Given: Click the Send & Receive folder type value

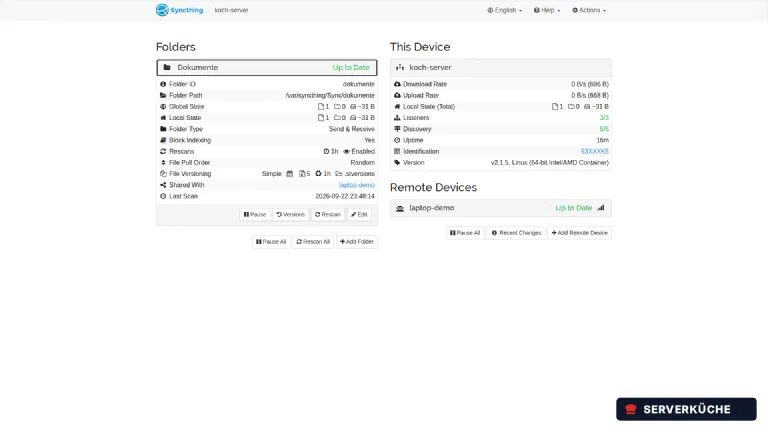Looking at the screenshot, I should click(x=352, y=129).
